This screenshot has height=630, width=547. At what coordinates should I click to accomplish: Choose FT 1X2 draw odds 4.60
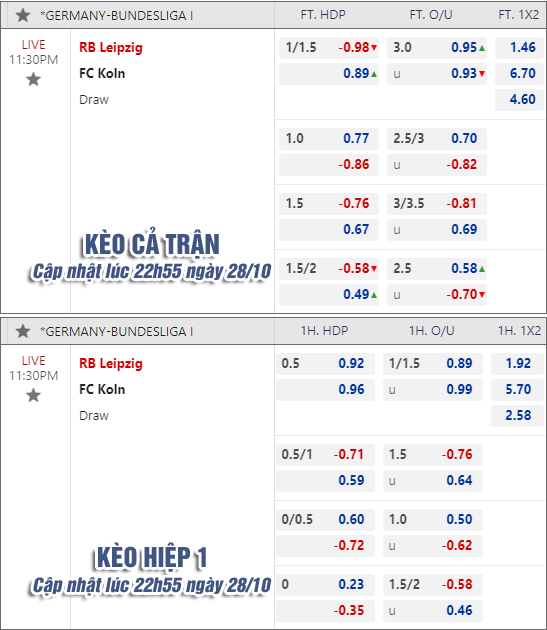click(520, 100)
